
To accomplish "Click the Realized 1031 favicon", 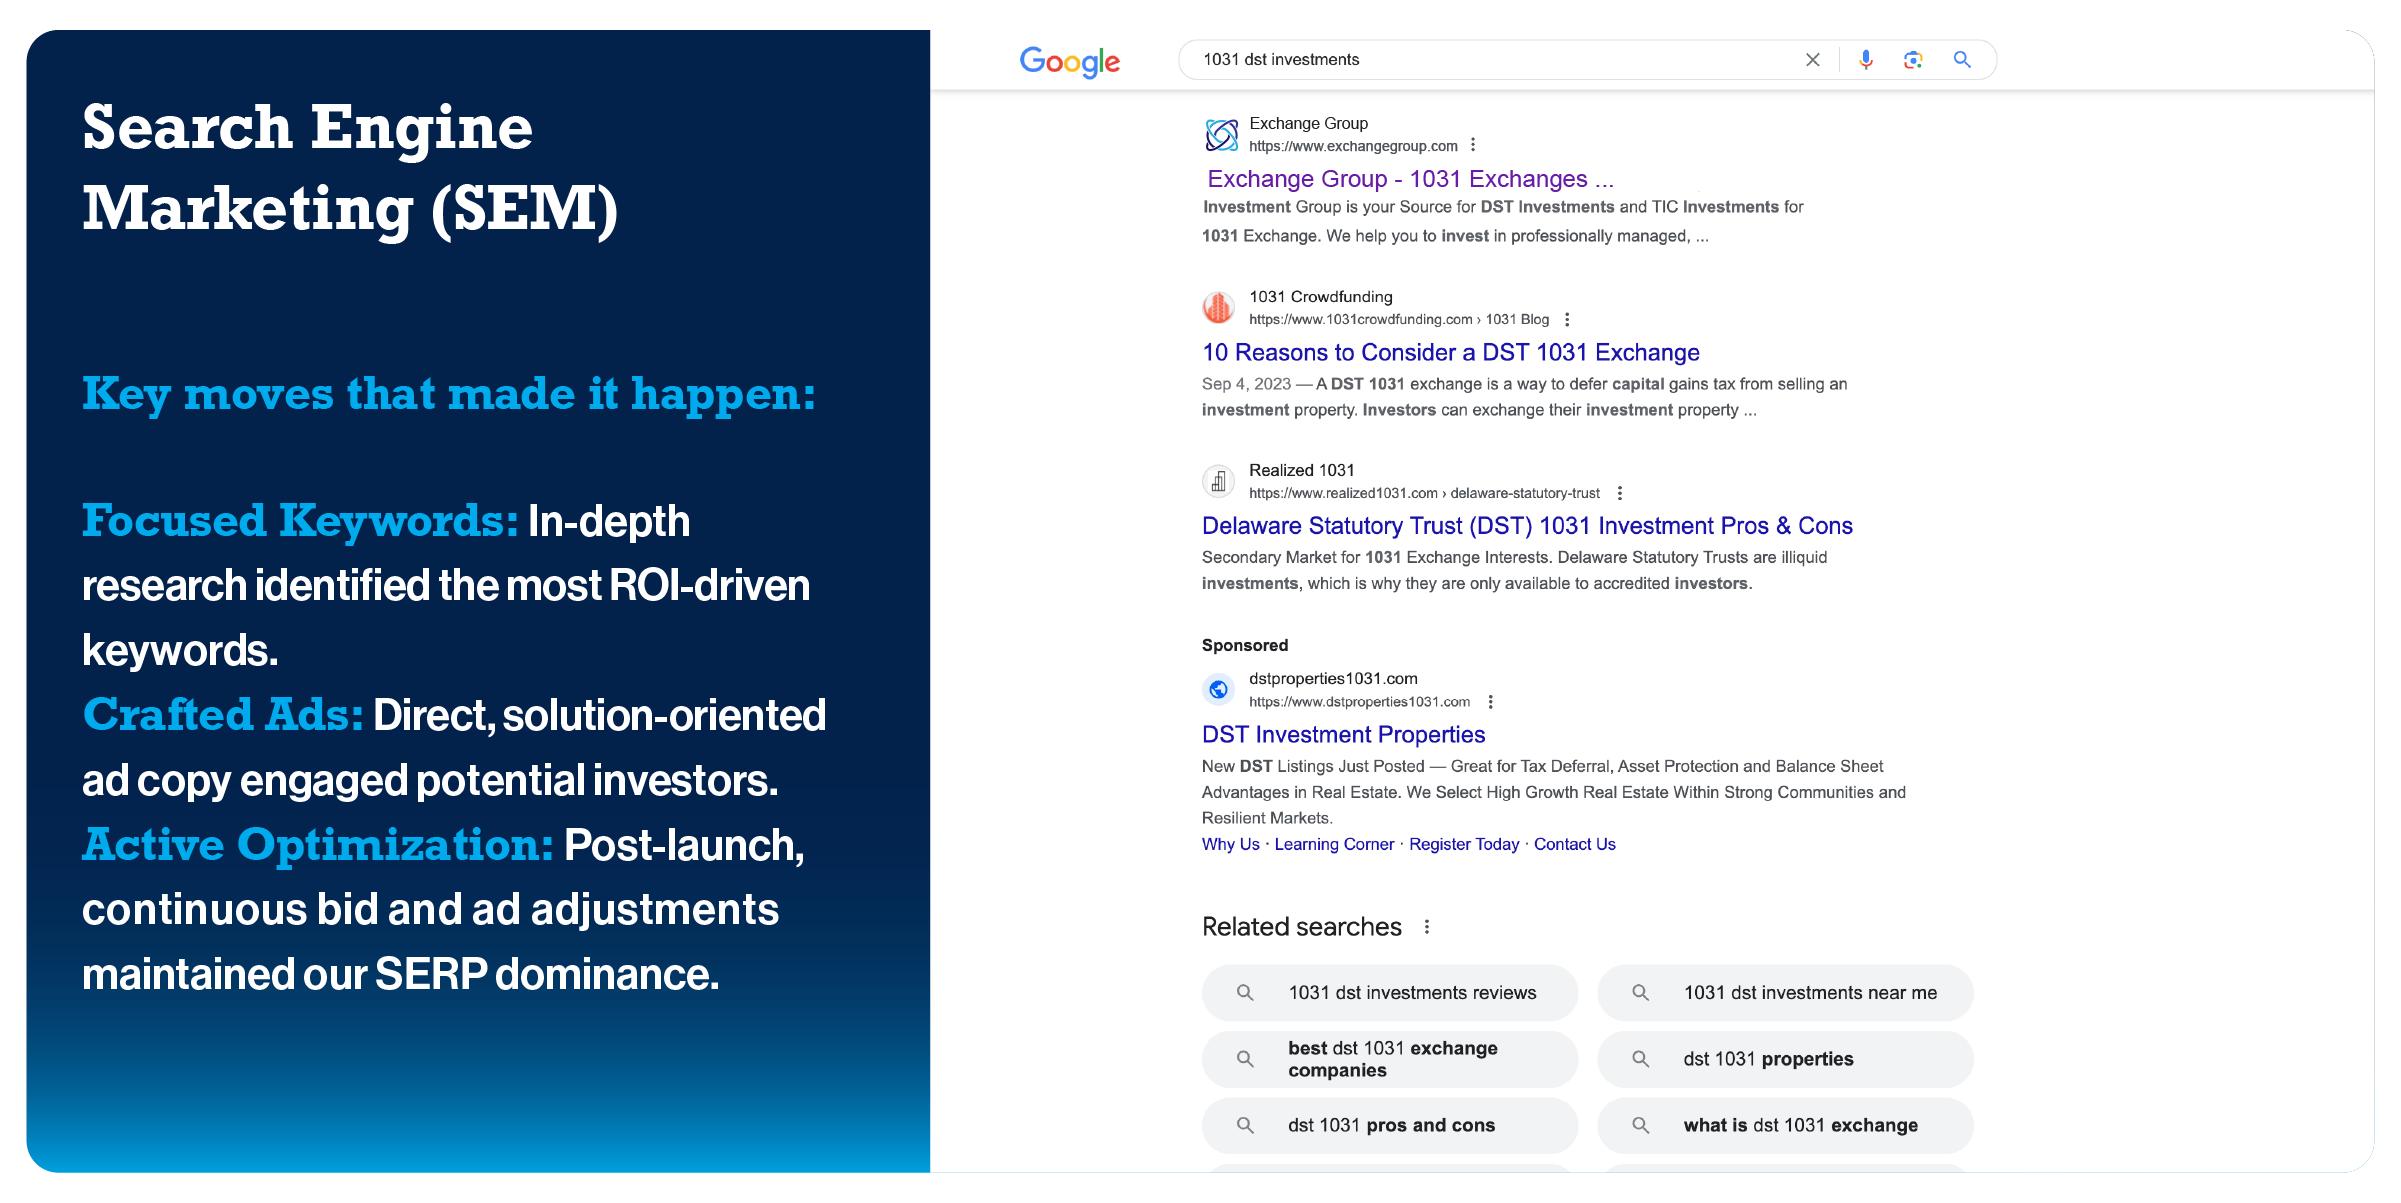I will [1218, 481].
